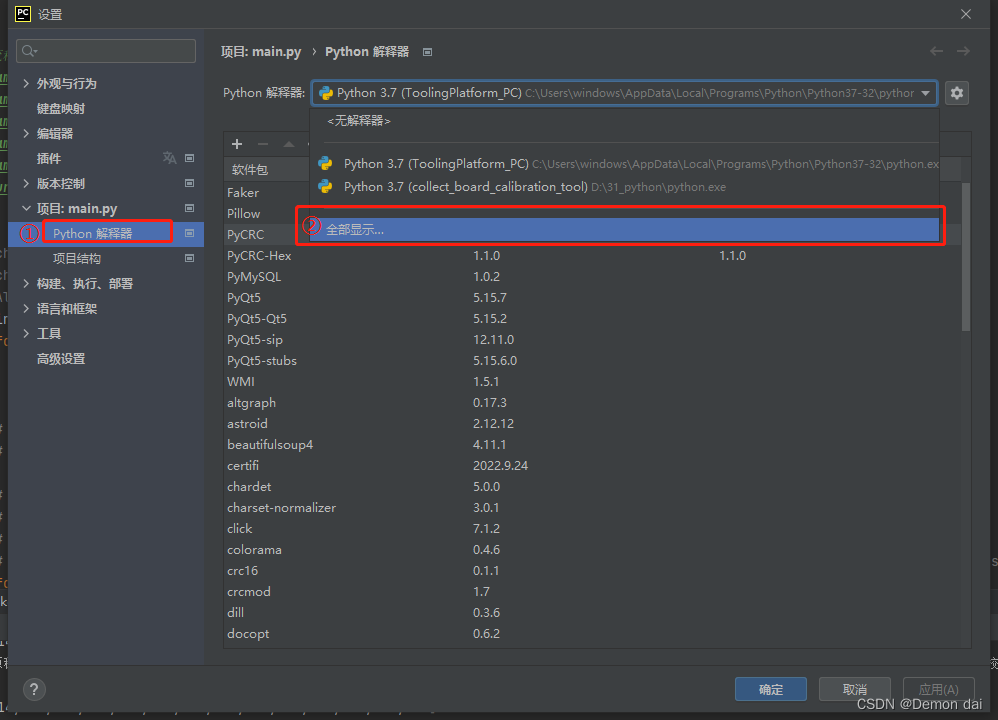The height and width of the screenshot is (720, 998).
Task: Select the PyCRC-Hex package row
Action: tap(593, 255)
